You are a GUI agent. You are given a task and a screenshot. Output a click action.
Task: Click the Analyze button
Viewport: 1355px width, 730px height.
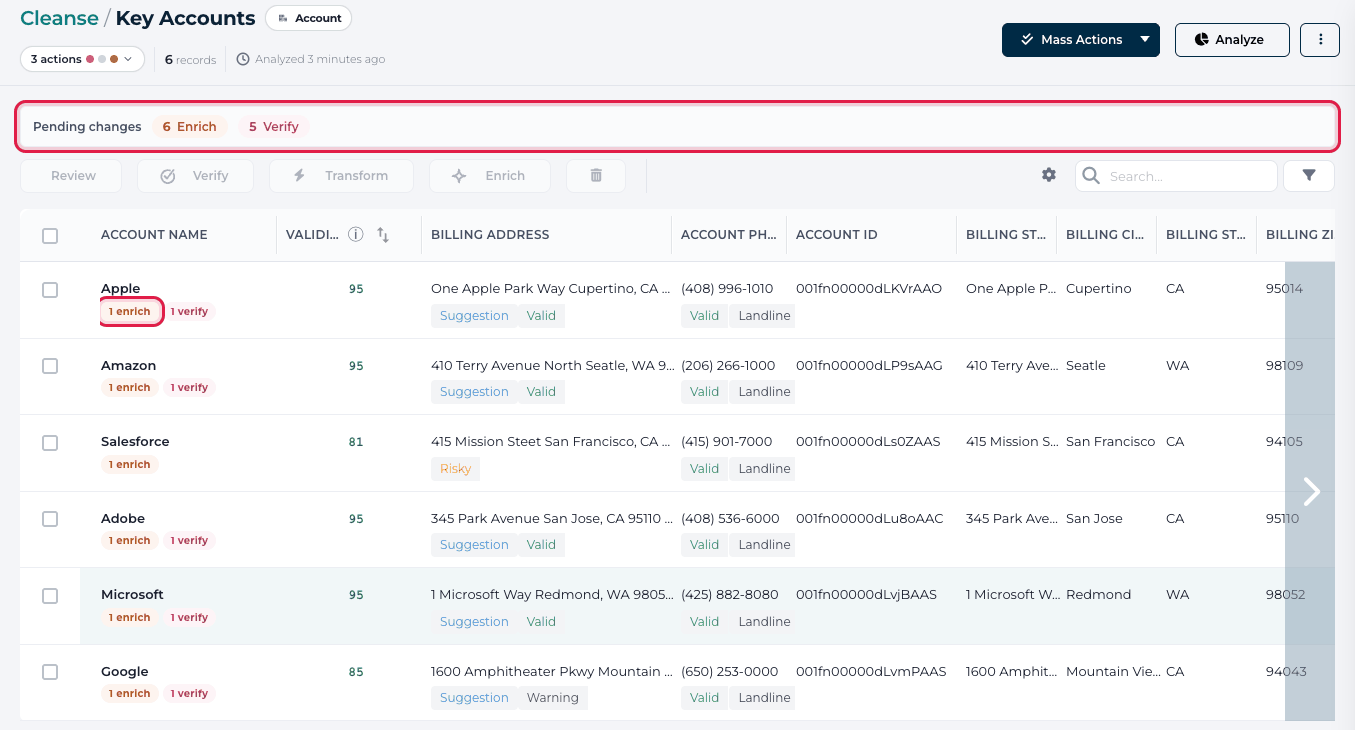coord(1232,40)
